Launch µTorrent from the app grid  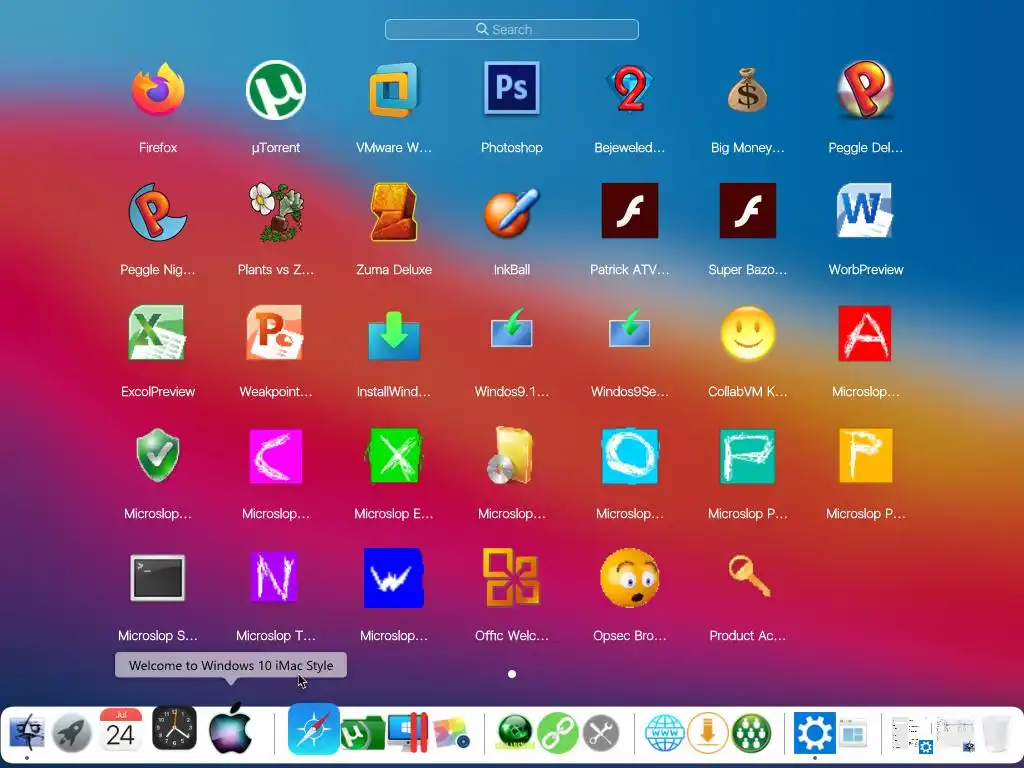coord(276,89)
